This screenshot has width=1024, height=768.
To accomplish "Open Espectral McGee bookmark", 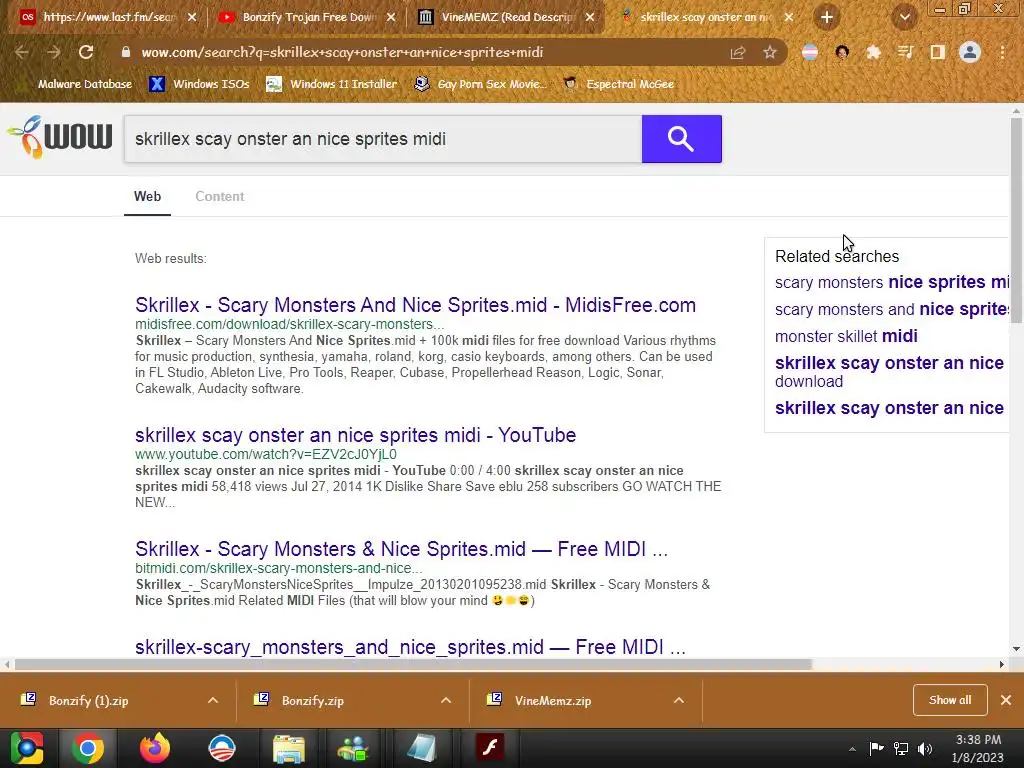I will tap(618, 84).
